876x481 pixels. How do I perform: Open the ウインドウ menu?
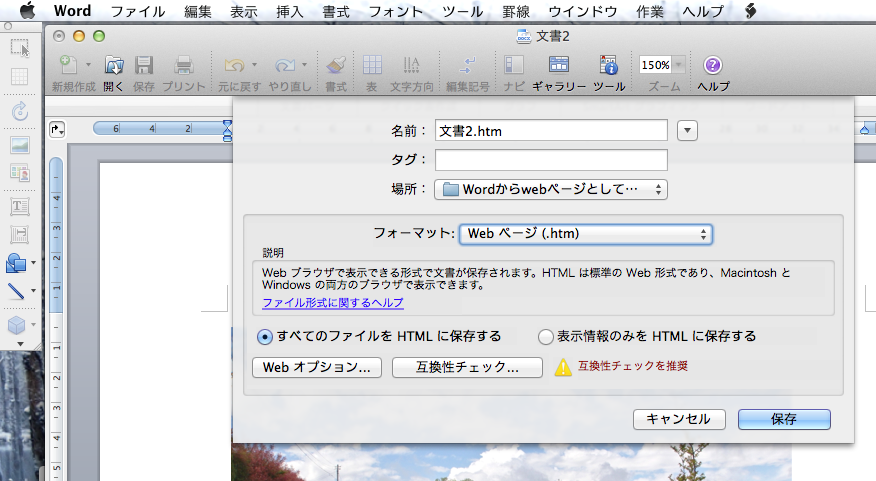[x=583, y=11]
